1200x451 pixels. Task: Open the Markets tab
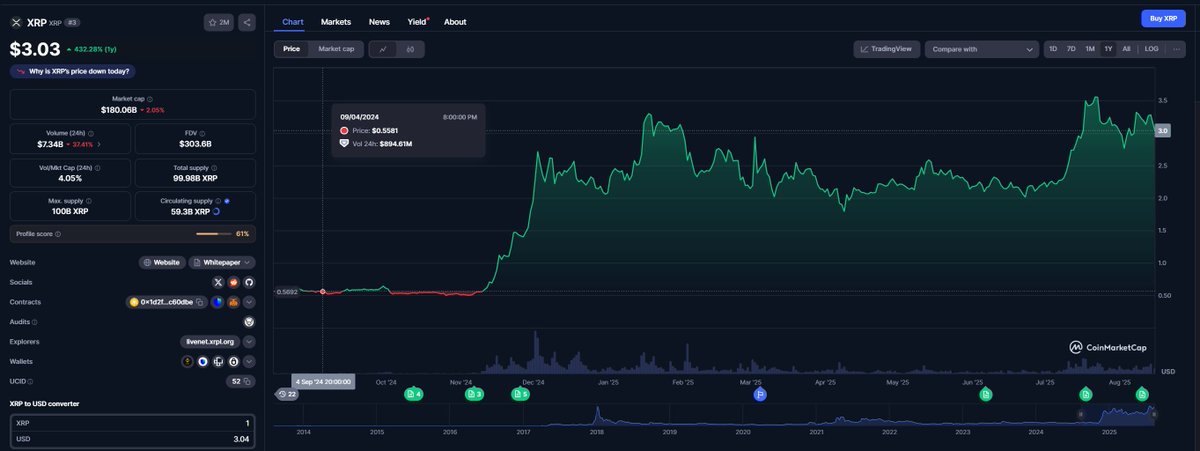click(336, 21)
